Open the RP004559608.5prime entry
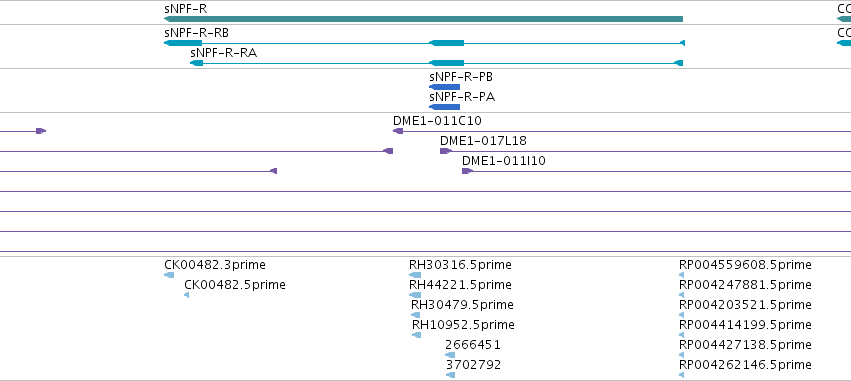 coord(745,265)
